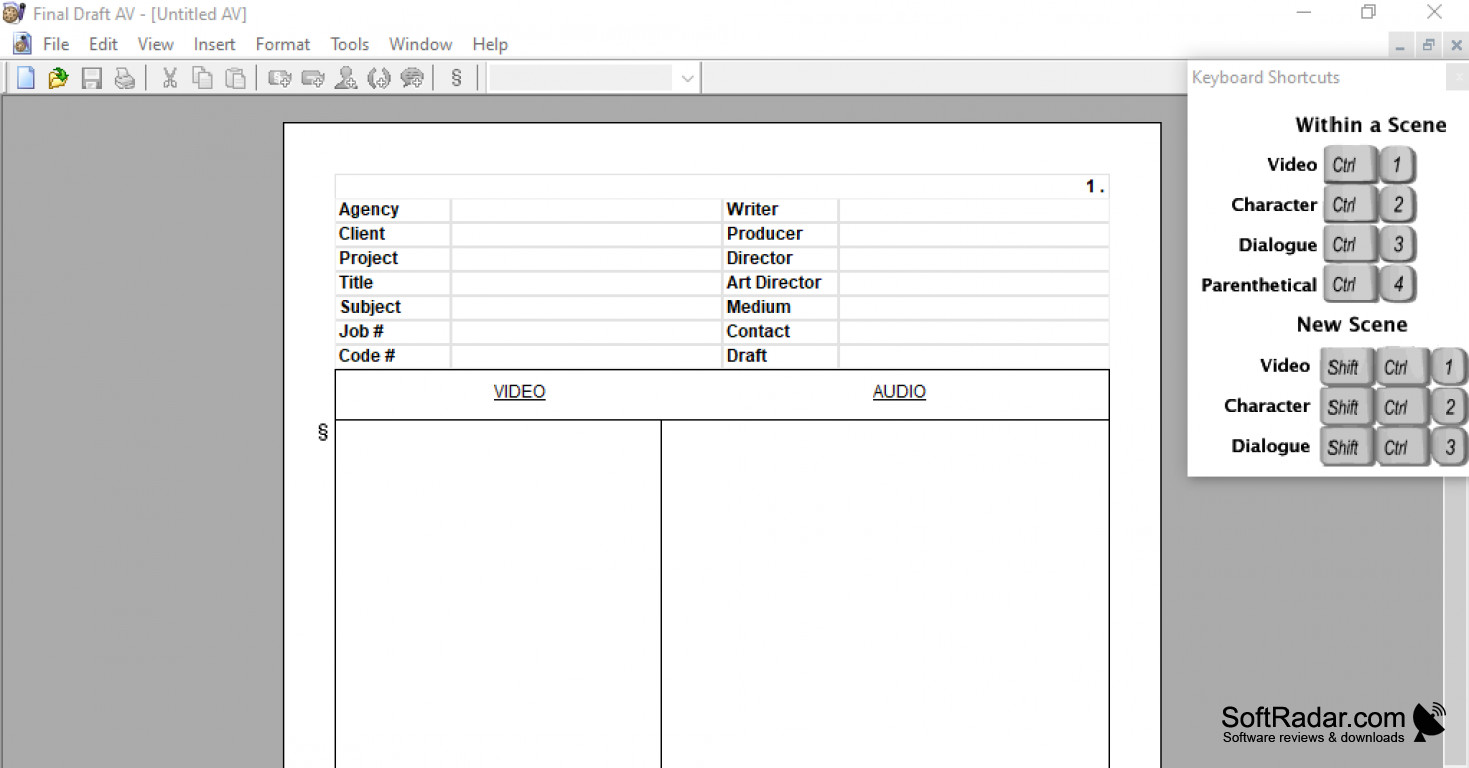Copy with the toolbar copy icon
The image size is (1469, 768).
click(x=202, y=78)
